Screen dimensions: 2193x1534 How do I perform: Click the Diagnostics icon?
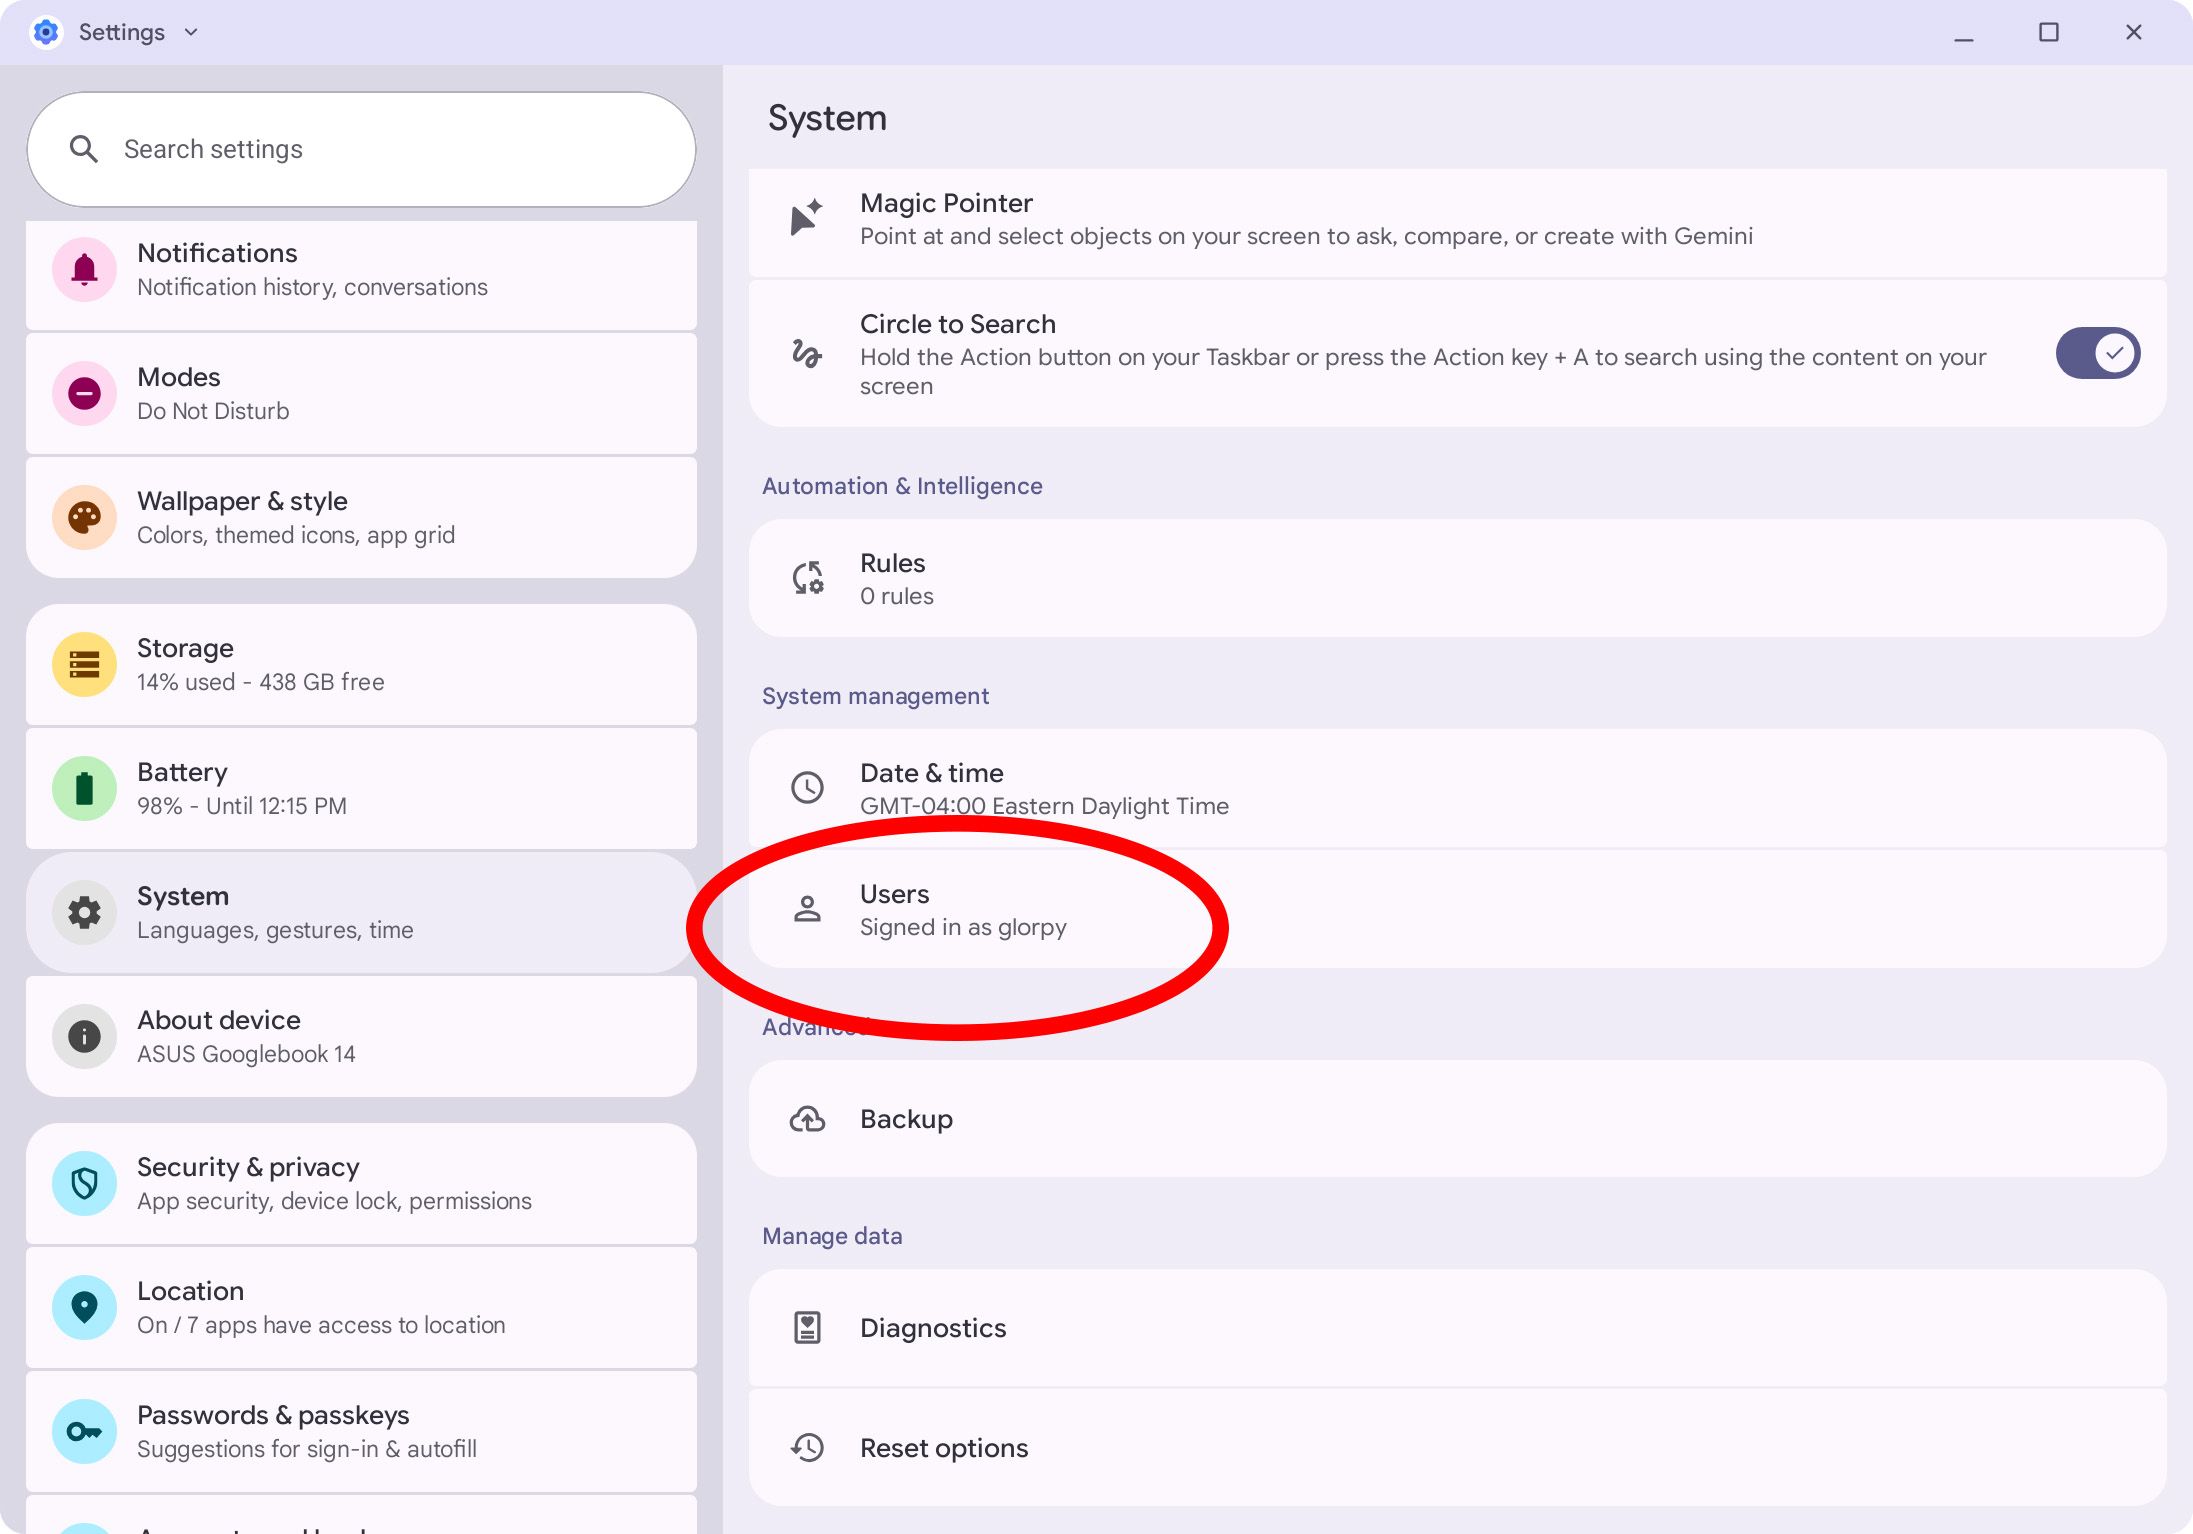[807, 1328]
